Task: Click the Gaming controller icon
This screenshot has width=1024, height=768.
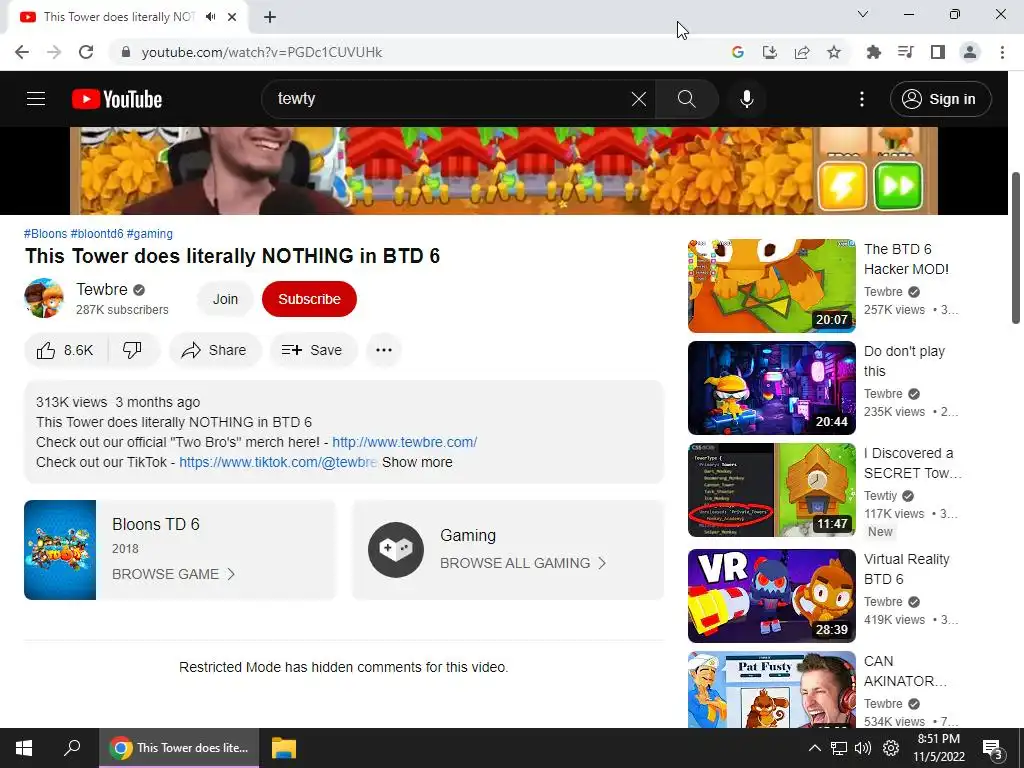Action: click(396, 550)
